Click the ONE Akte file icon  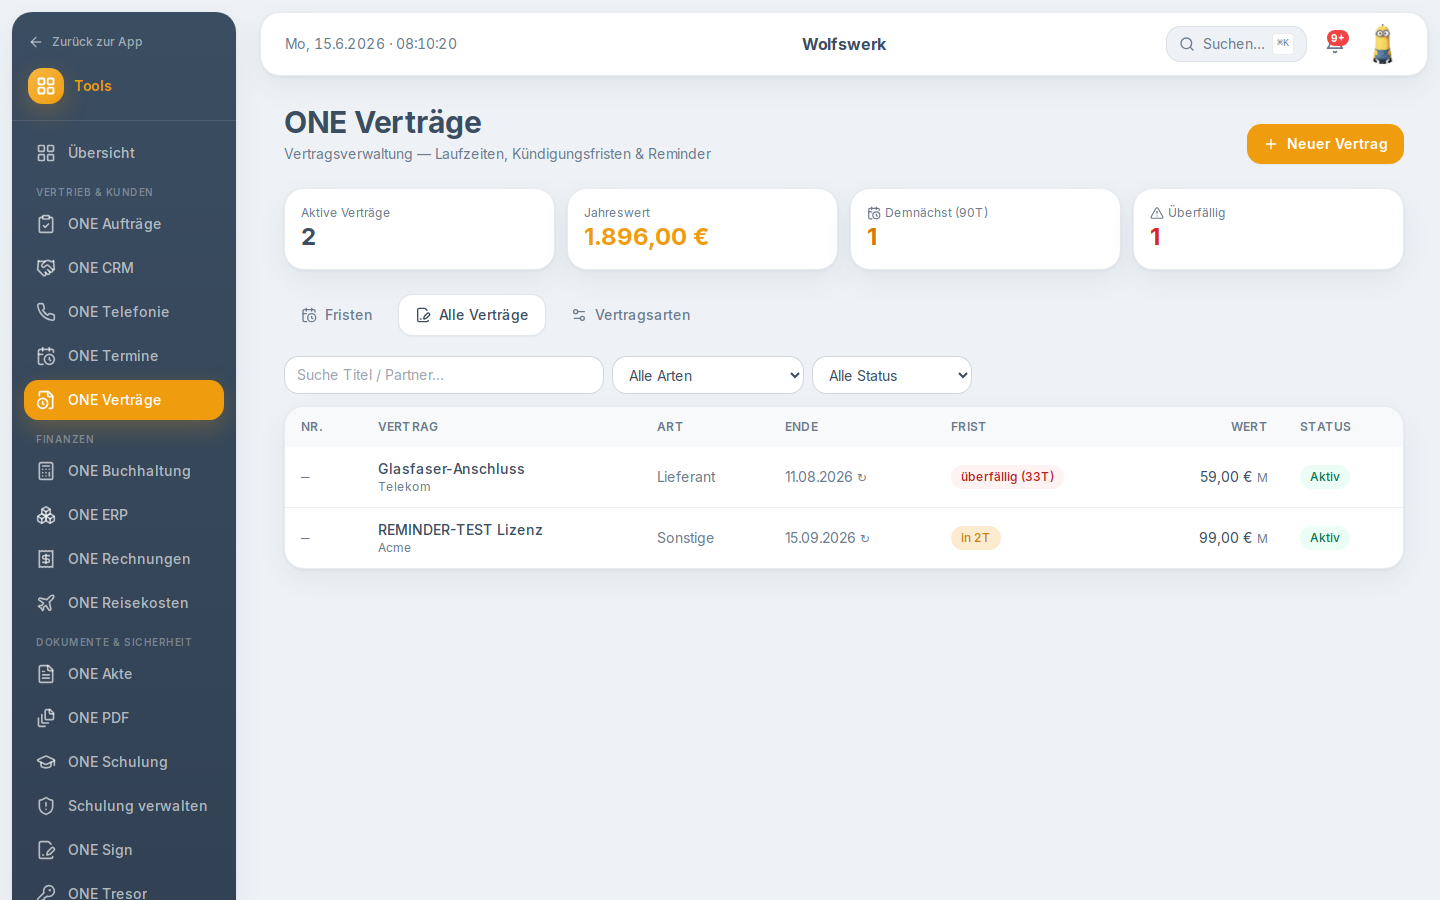click(46, 674)
